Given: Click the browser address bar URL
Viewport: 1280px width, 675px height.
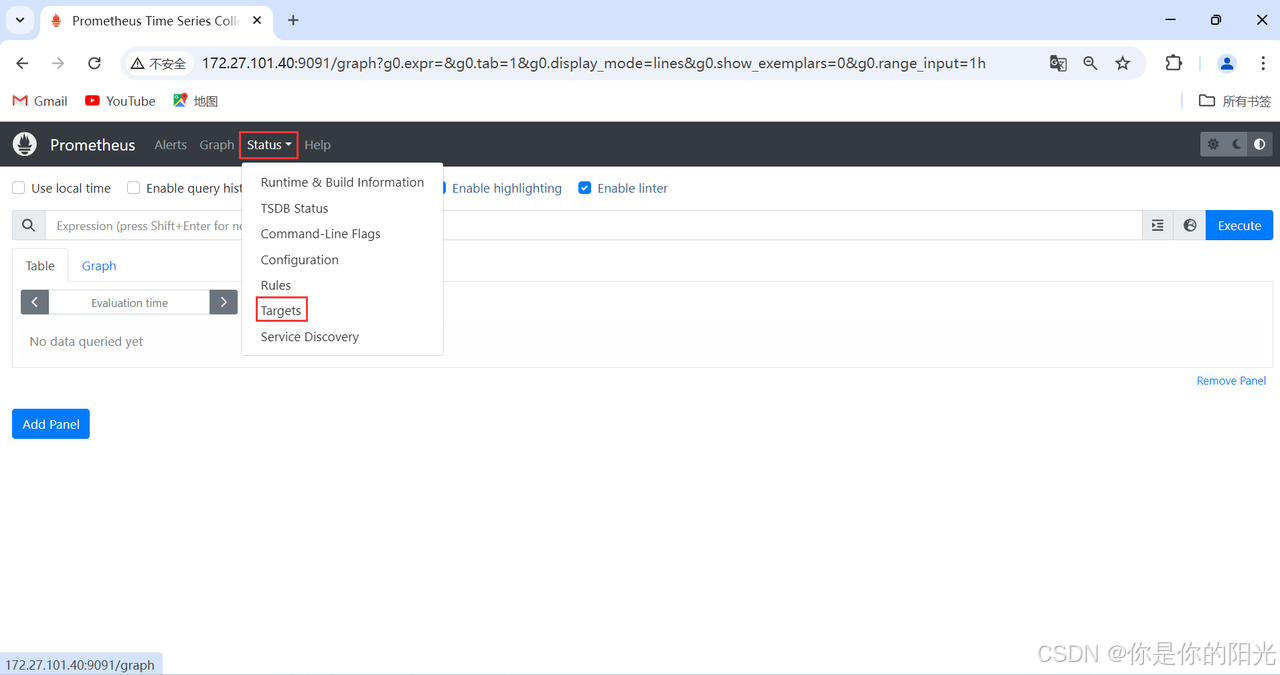Looking at the screenshot, I should click(594, 63).
